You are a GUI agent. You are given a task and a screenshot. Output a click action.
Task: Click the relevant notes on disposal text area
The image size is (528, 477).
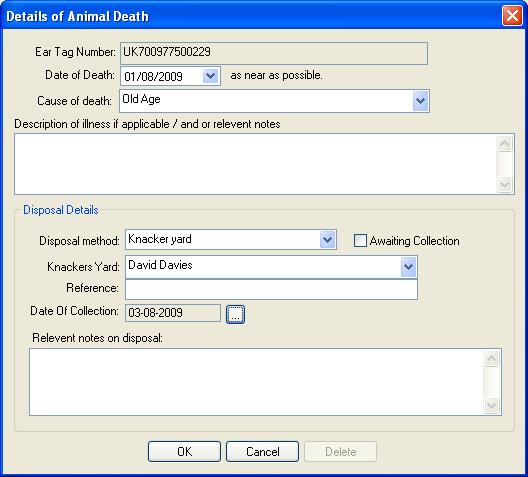click(x=256, y=382)
